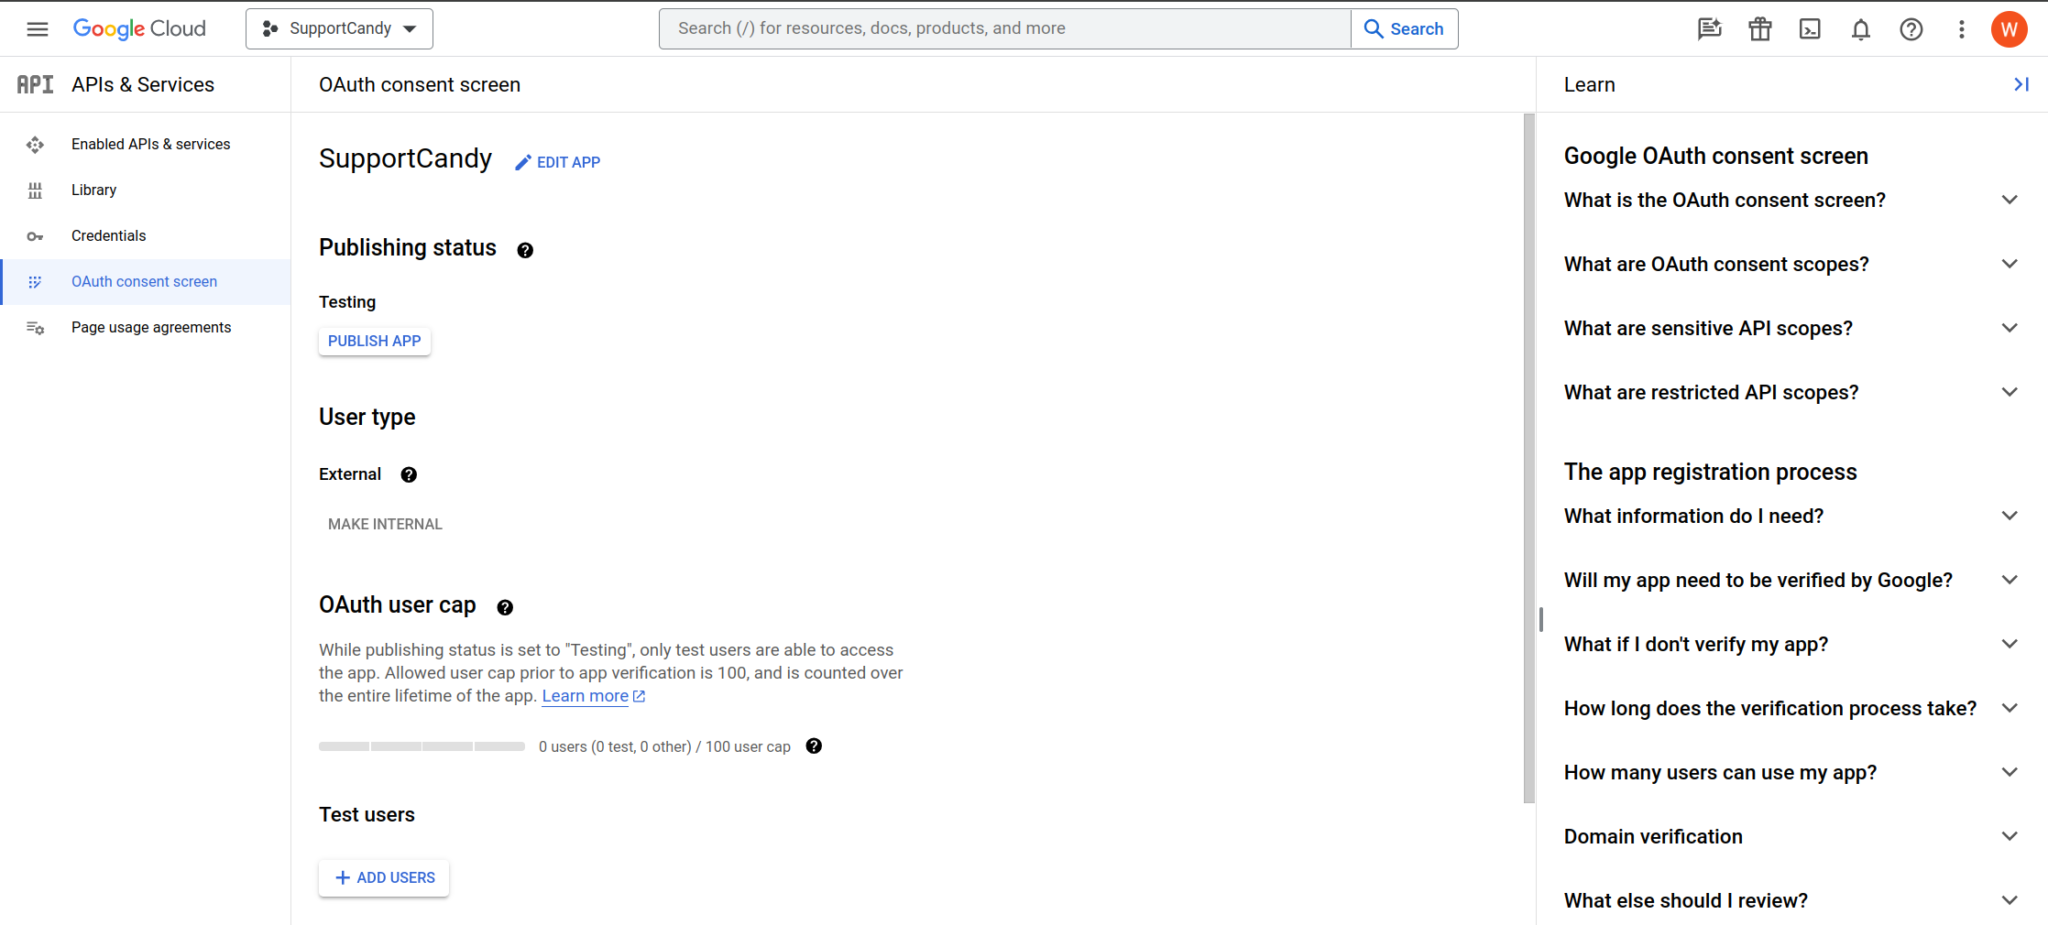Image resolution: width=2048 pixels, height=925 pixels.
Task: View notifications via the bell icon
Action: (1860, 29)
